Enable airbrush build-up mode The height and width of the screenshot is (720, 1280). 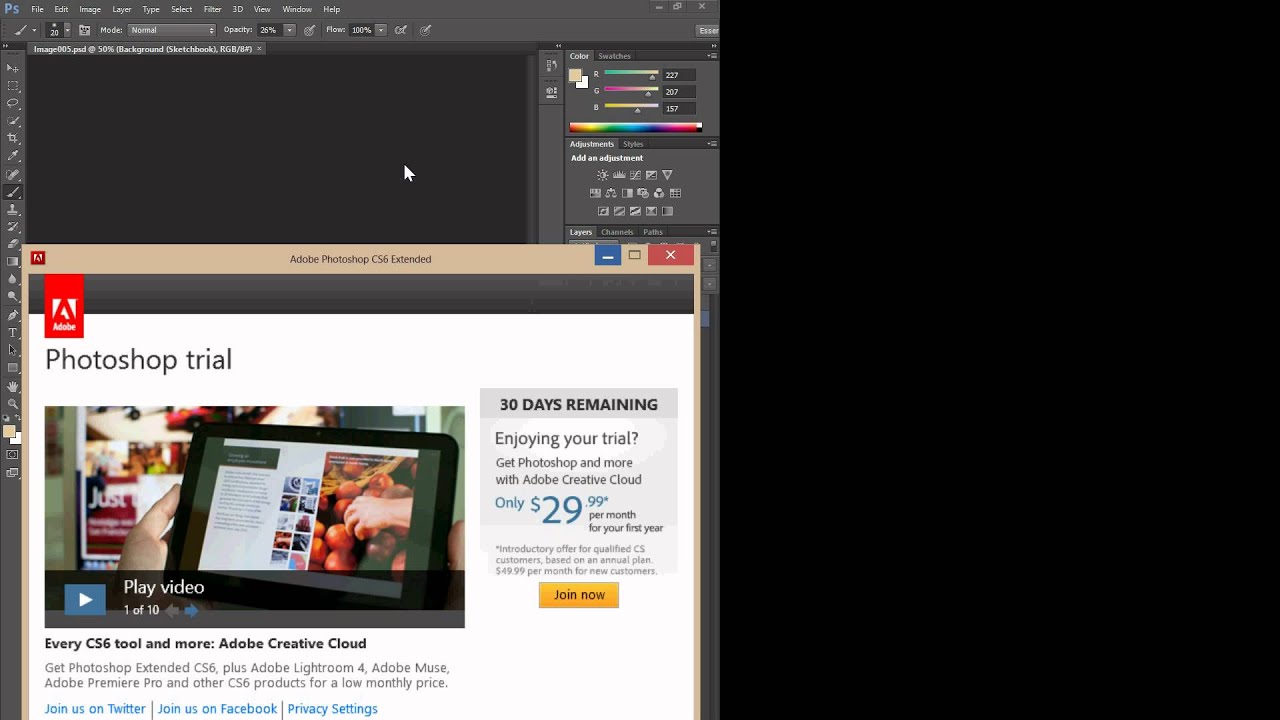pos(401,30)
